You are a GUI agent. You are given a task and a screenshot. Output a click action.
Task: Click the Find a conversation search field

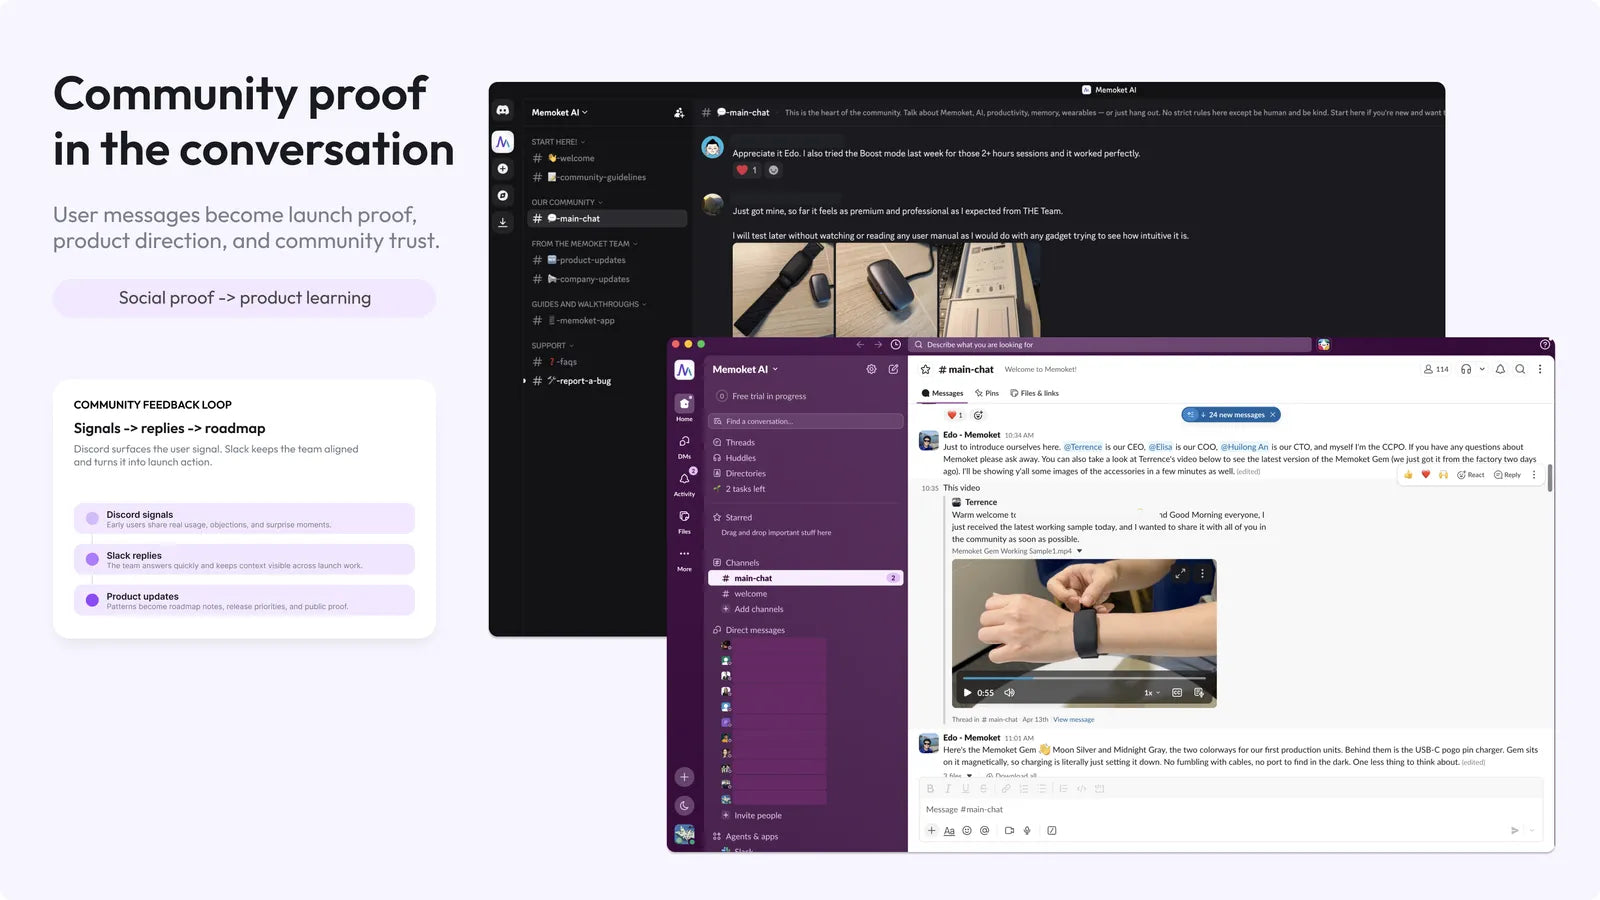point(805,421)
